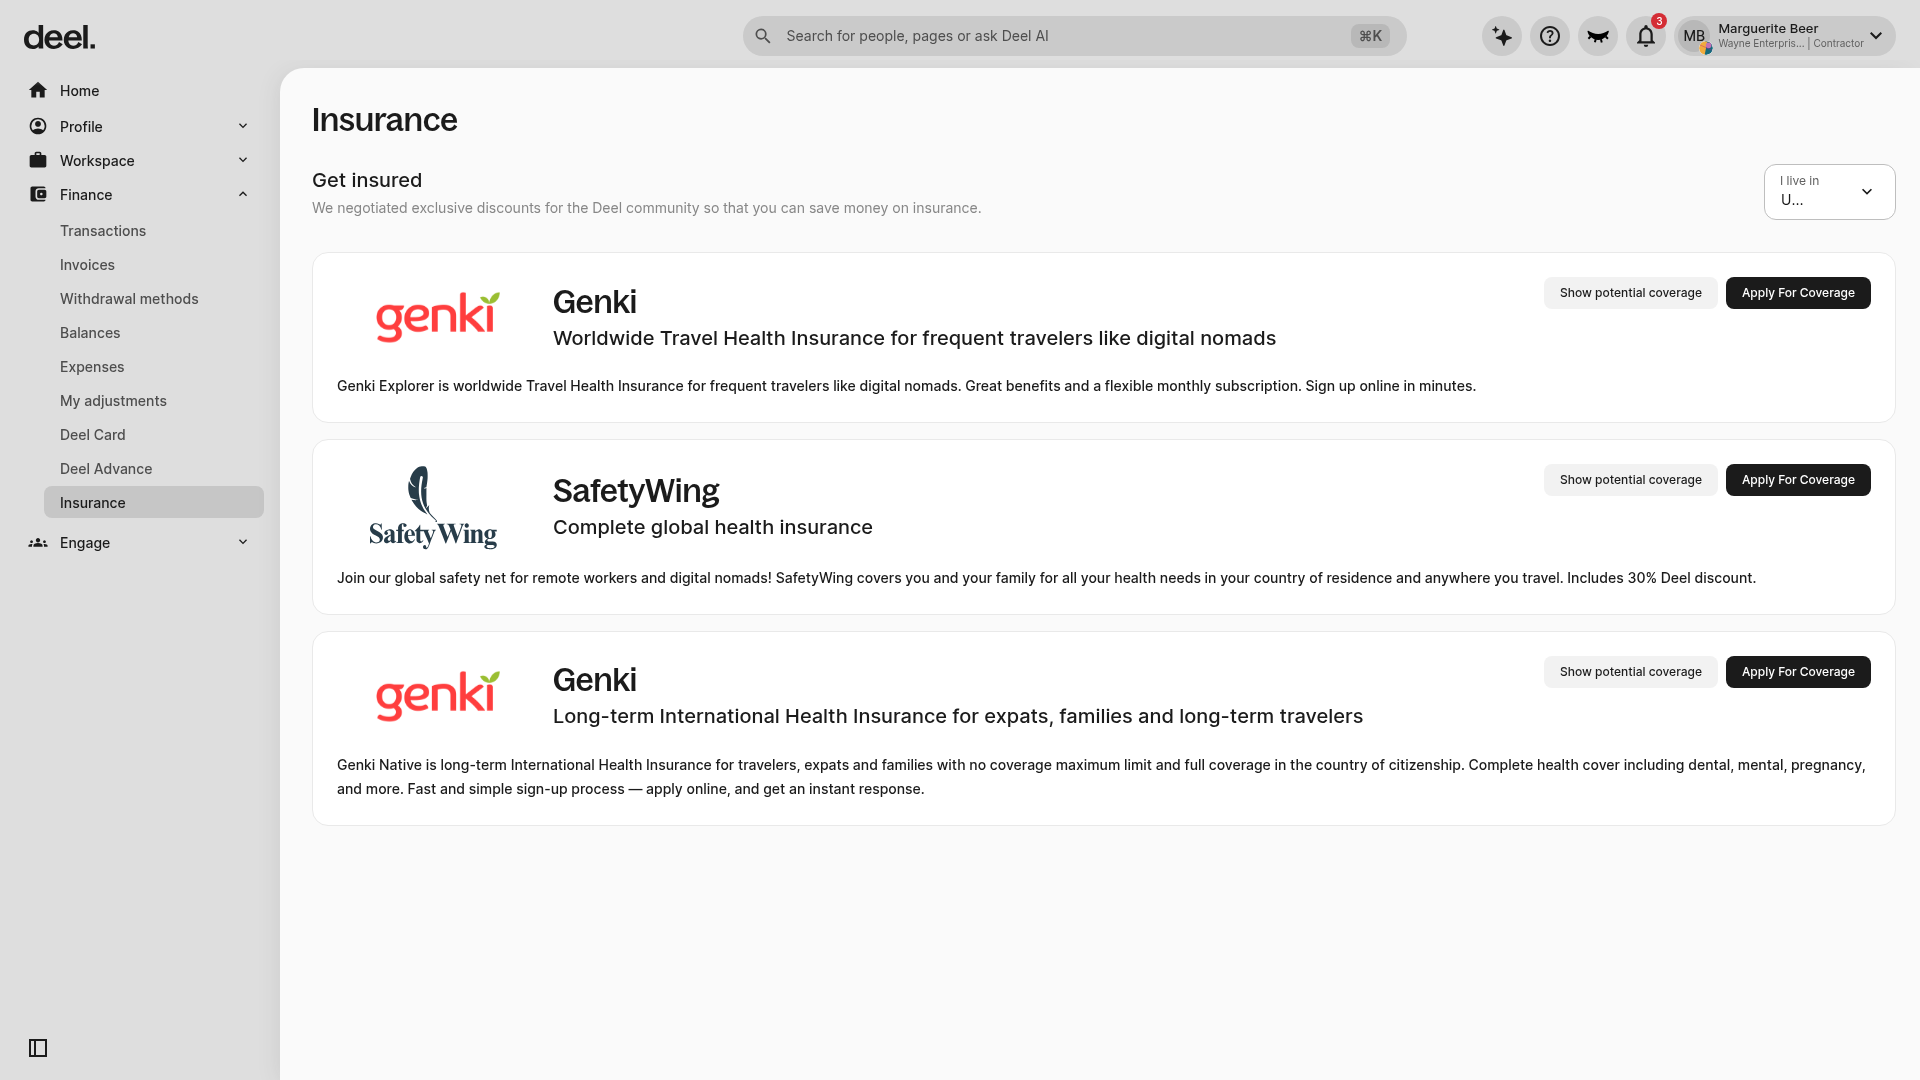
Task: Open the Marguerite Beer account dropdown arrow
Action: click(1876, 36)
